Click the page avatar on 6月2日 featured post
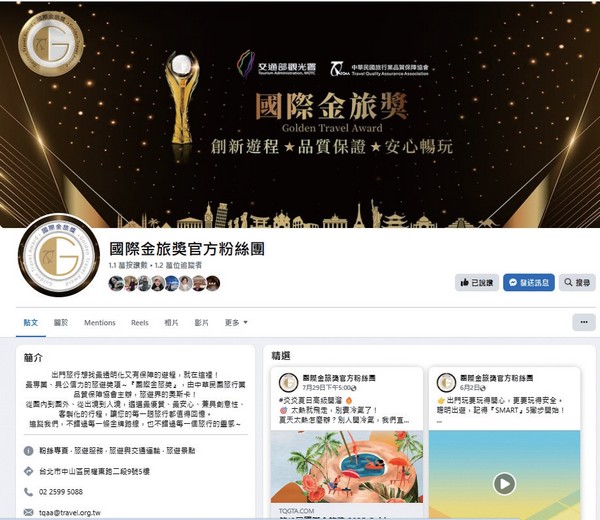The width and height of the screenshot is (600, 520). point(446,382)
